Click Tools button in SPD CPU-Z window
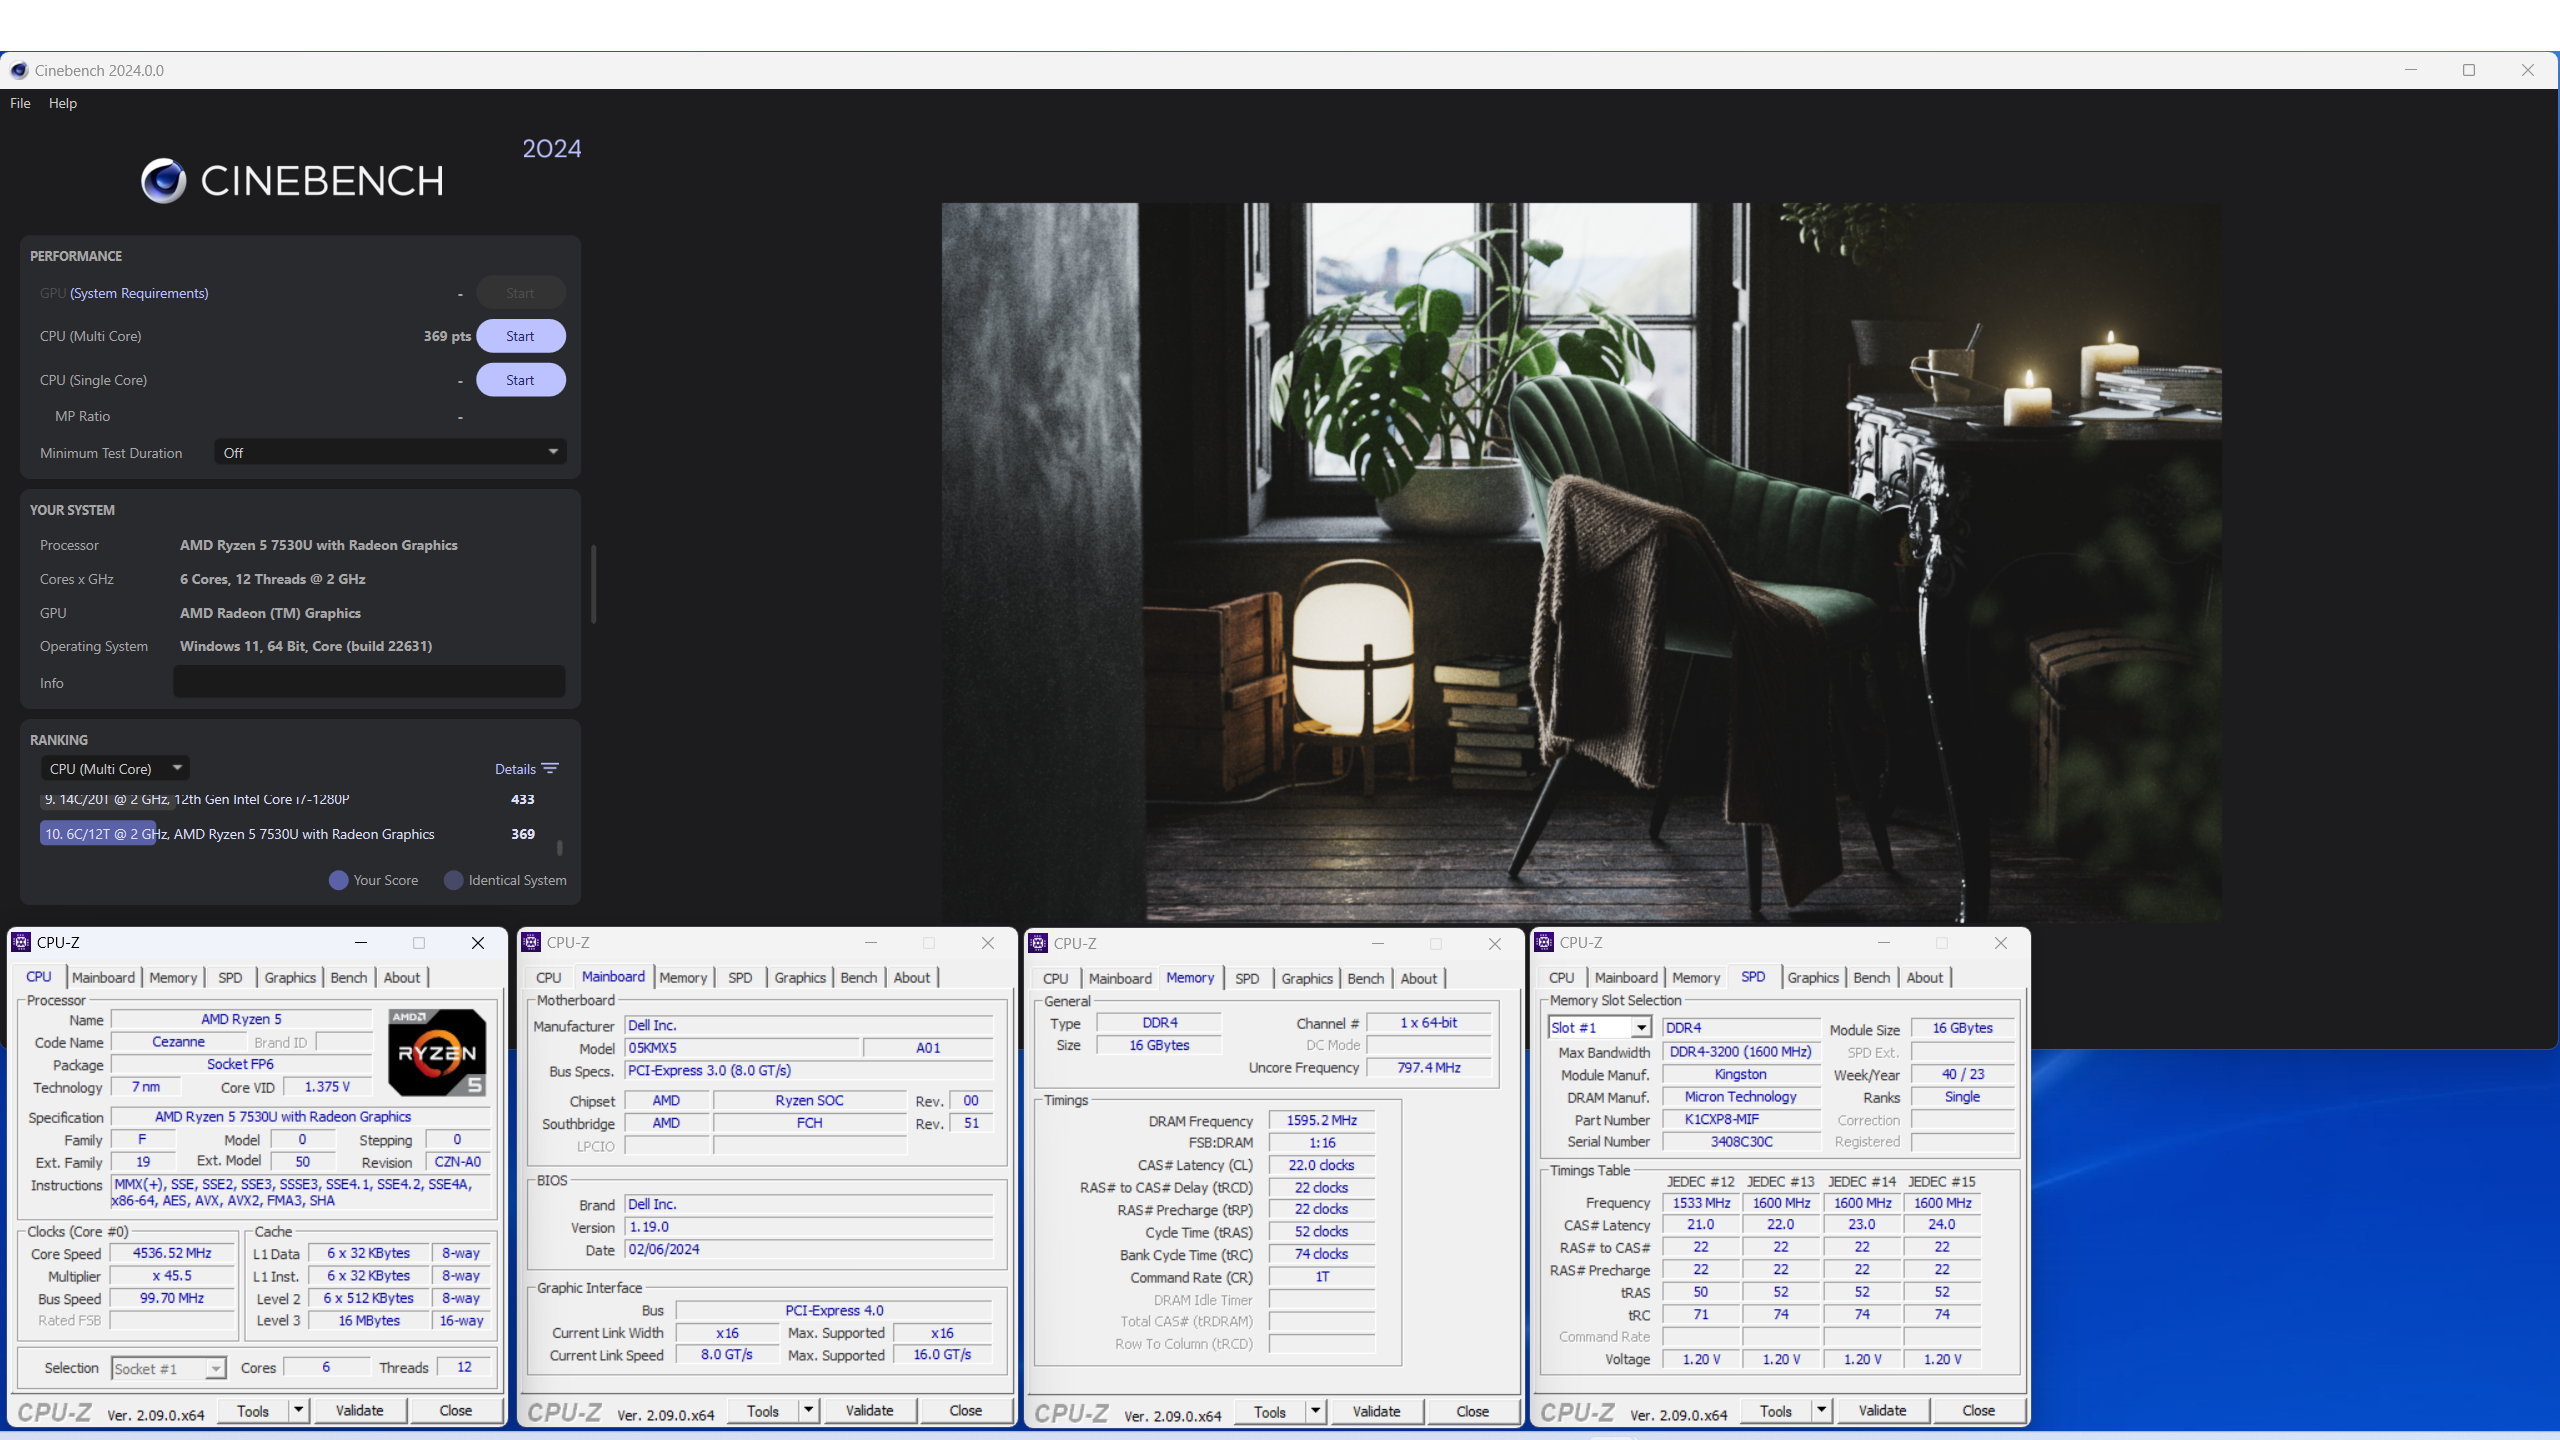This screenshot has height=1440, width=2560. click(1775, 1410)
